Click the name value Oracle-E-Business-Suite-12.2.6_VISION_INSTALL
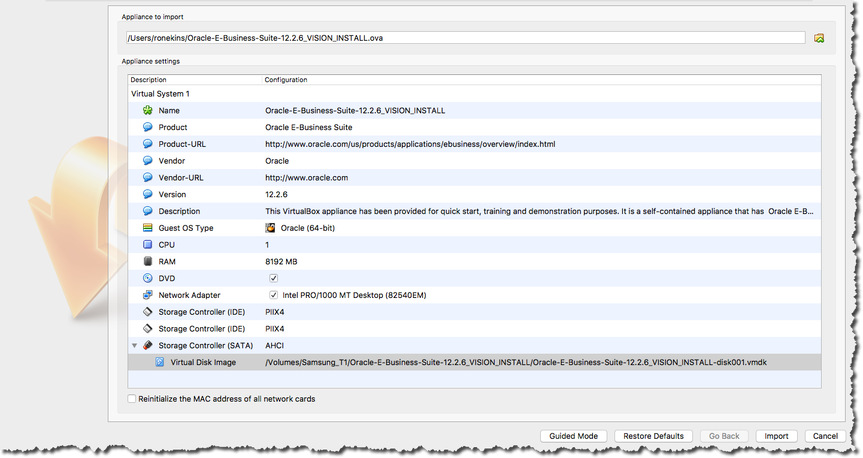863x458 pixels. [x=355, y=111]
